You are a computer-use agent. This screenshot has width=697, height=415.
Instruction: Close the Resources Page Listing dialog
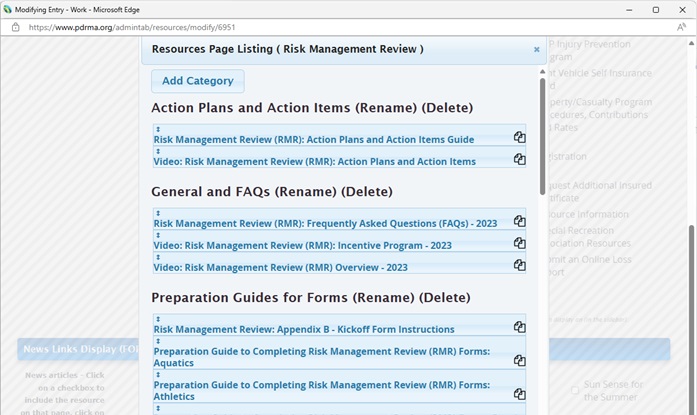point(536,49)
